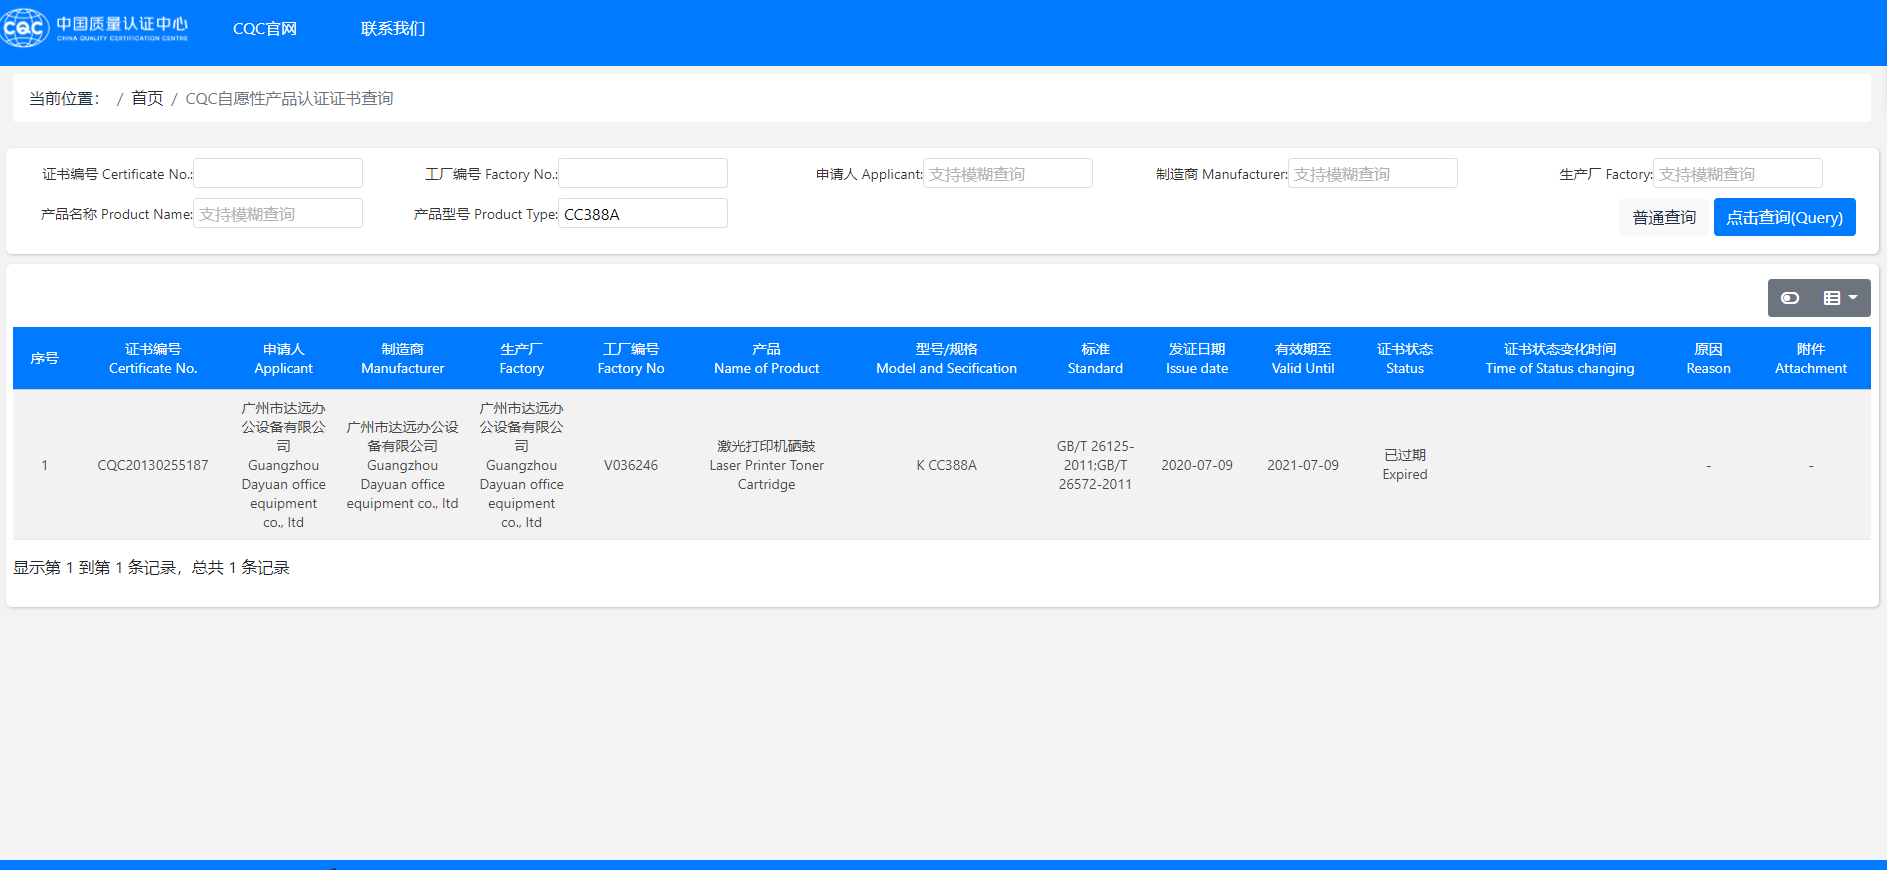Viewport: 1887px width, 870px height.
Task: Focus the Factory No. input field
Action: [643, 173]
